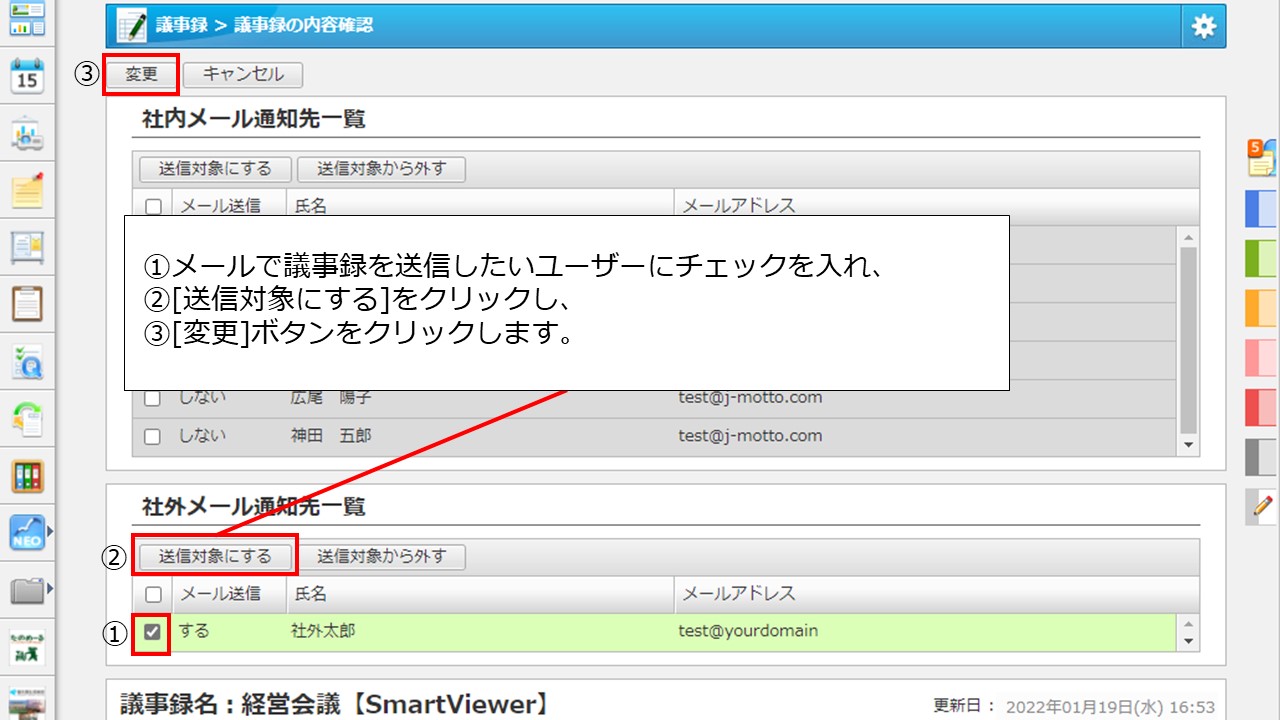
Task: Open the brown clipboard sidebar icon
Action: 27,303
